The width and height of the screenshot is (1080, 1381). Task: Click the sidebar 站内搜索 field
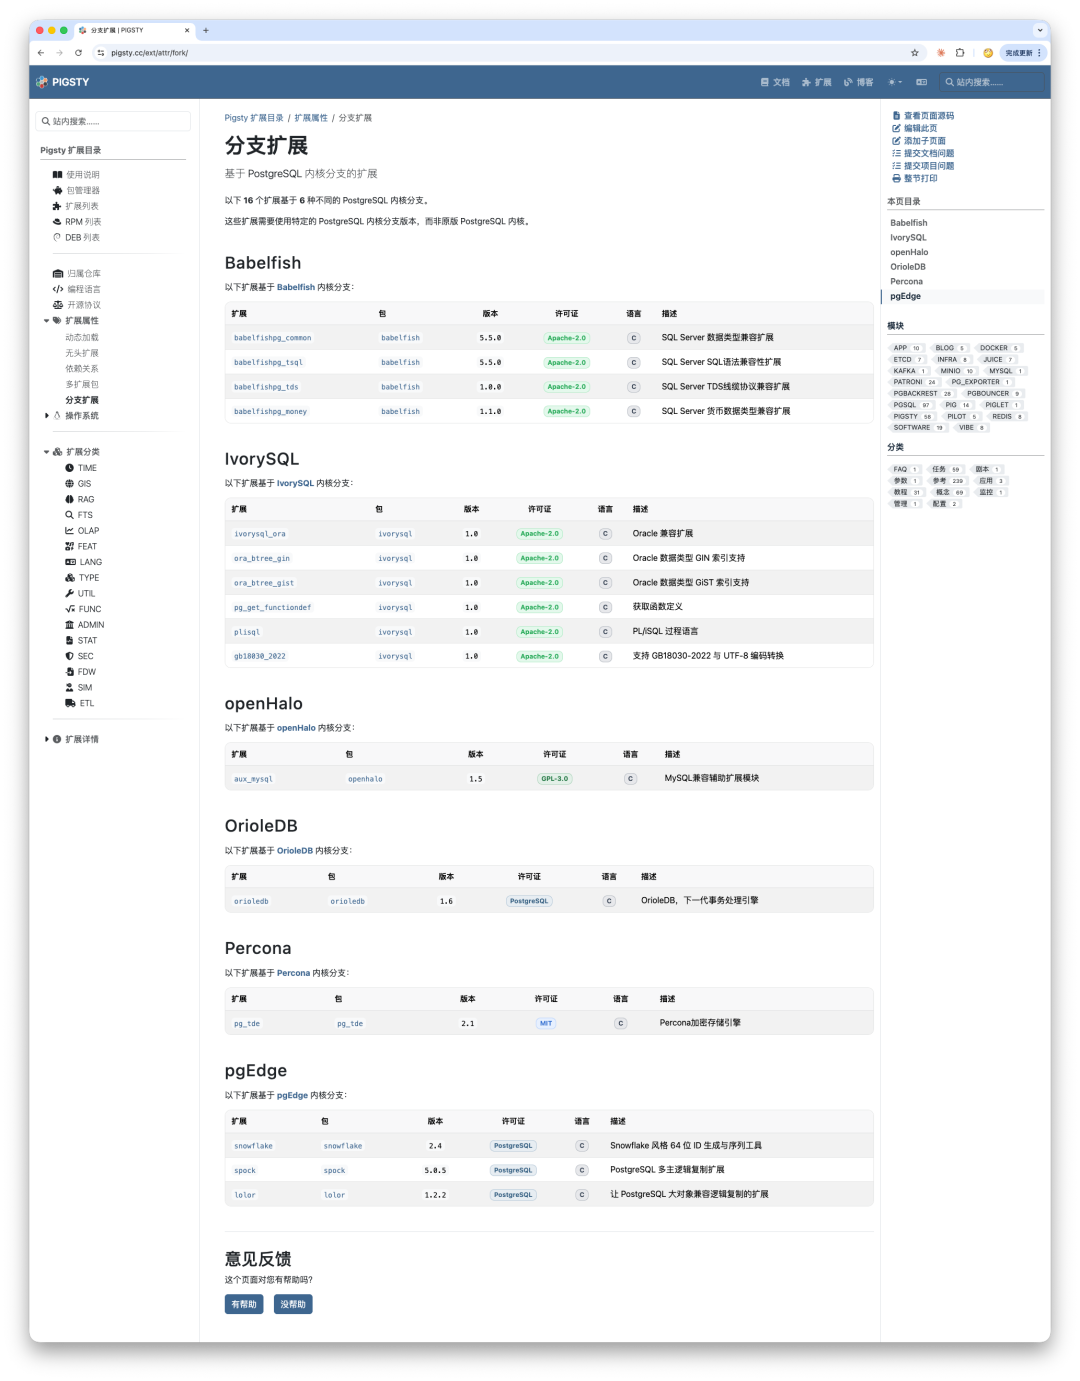click(x=113, y=121)
